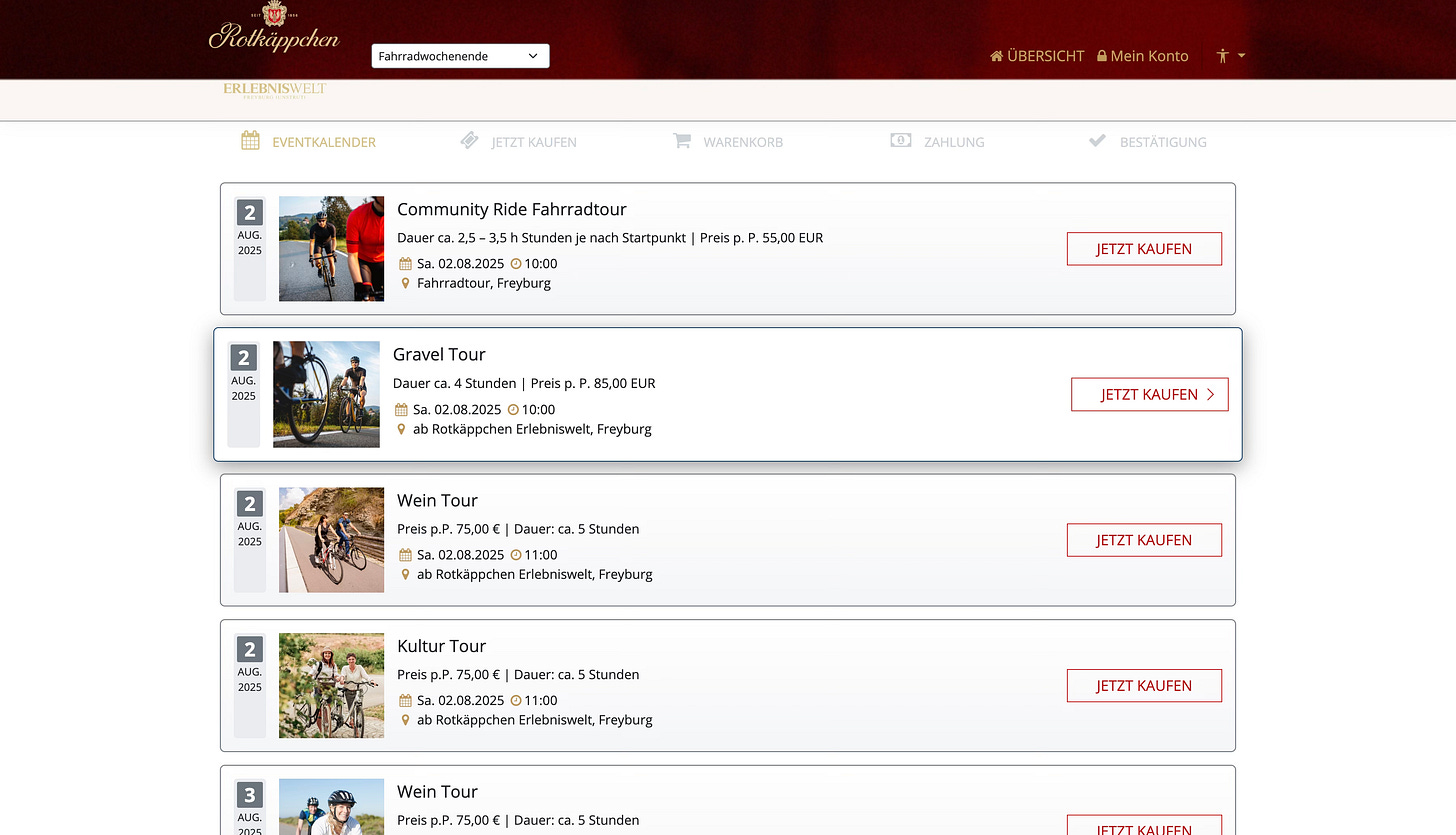Click the date badge of Kultur Tour card
This screenshot has height=835, width=1456.
(250, 686)
